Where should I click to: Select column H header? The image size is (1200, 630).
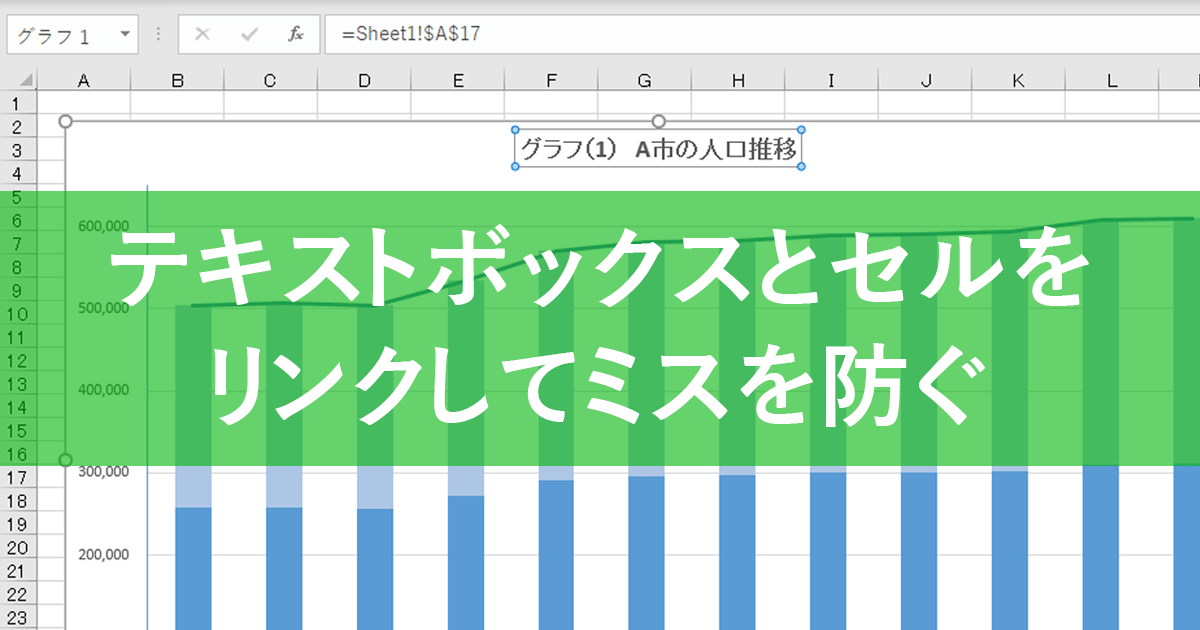pyautogui.click(x=738, y=81)
